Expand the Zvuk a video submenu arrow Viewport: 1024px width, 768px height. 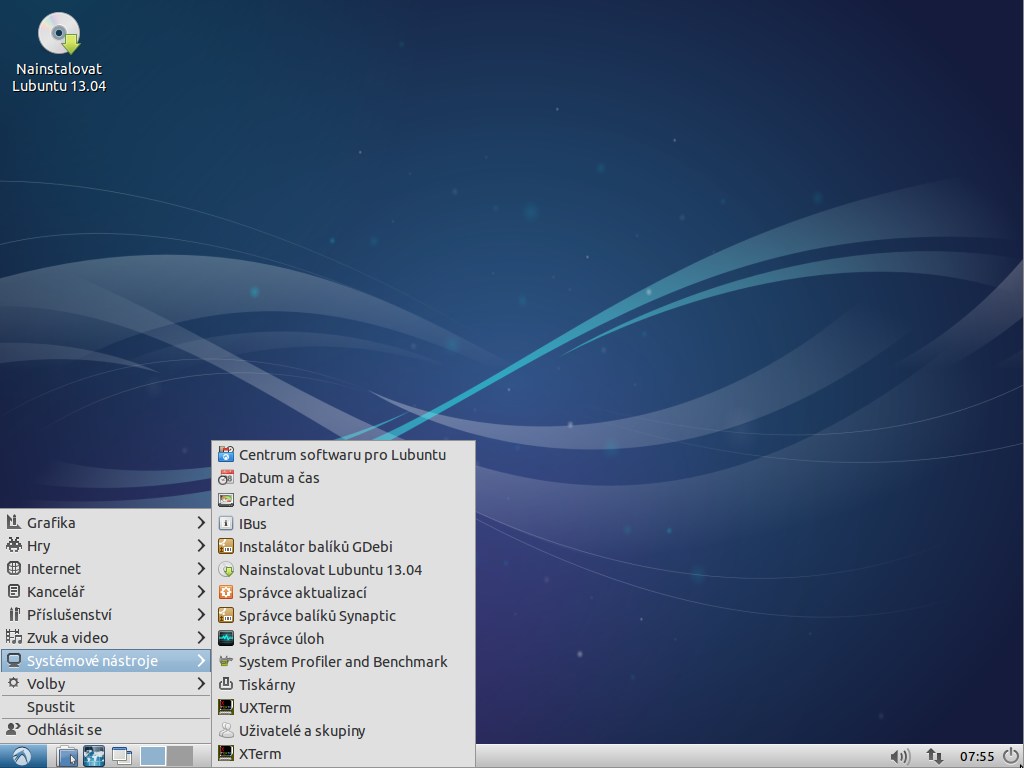click(201, 637)
